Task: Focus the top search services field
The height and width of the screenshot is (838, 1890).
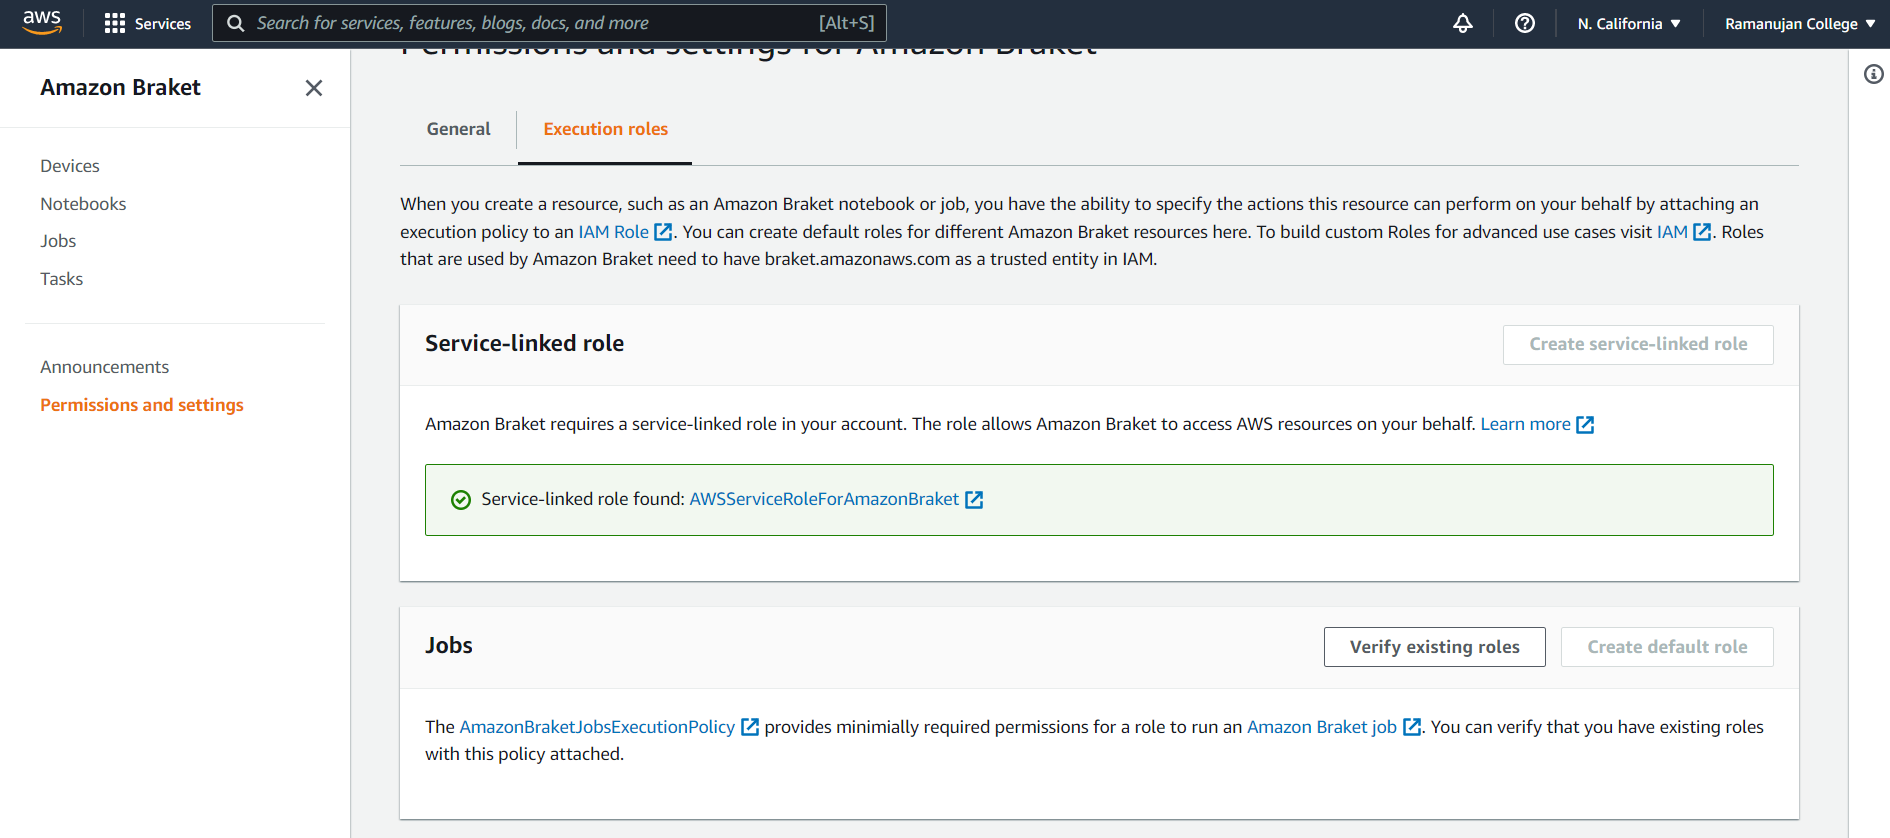Action: pos(549,23)
